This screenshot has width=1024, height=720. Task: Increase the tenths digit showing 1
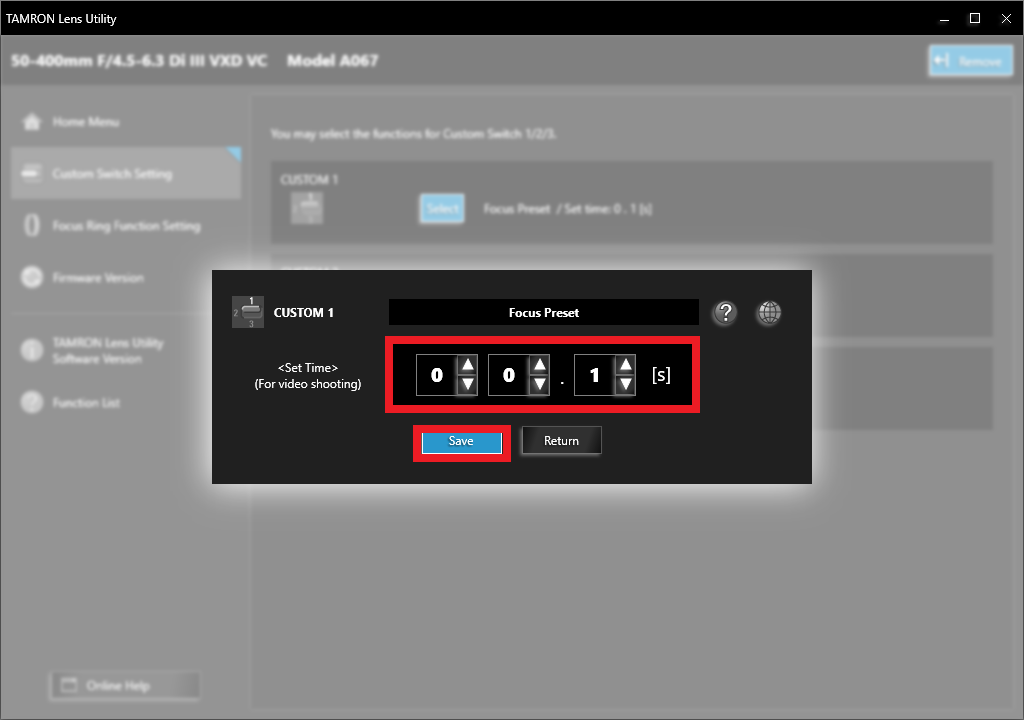[626, 365]
